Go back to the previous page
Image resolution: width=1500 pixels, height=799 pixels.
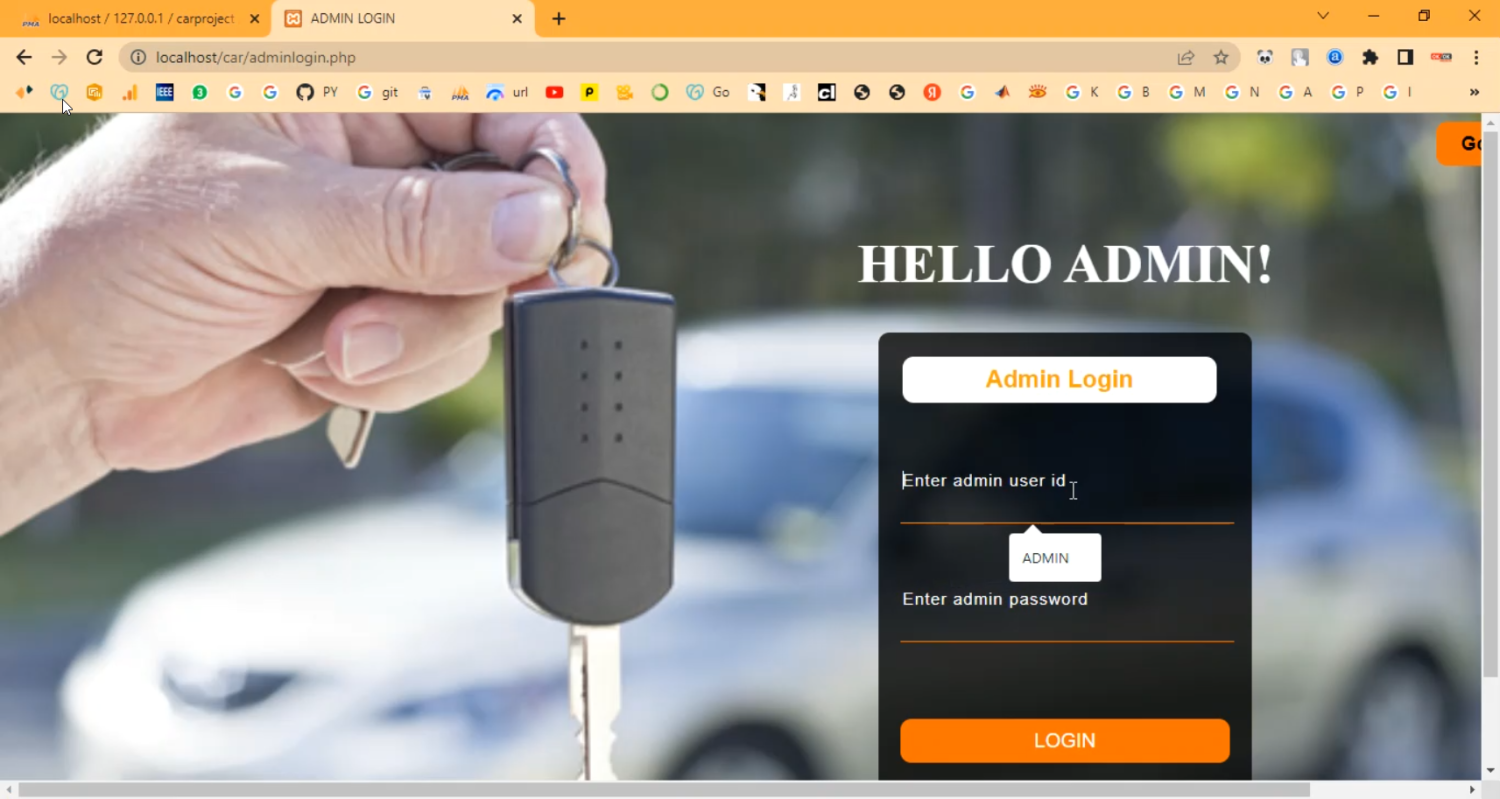(24, 57)
